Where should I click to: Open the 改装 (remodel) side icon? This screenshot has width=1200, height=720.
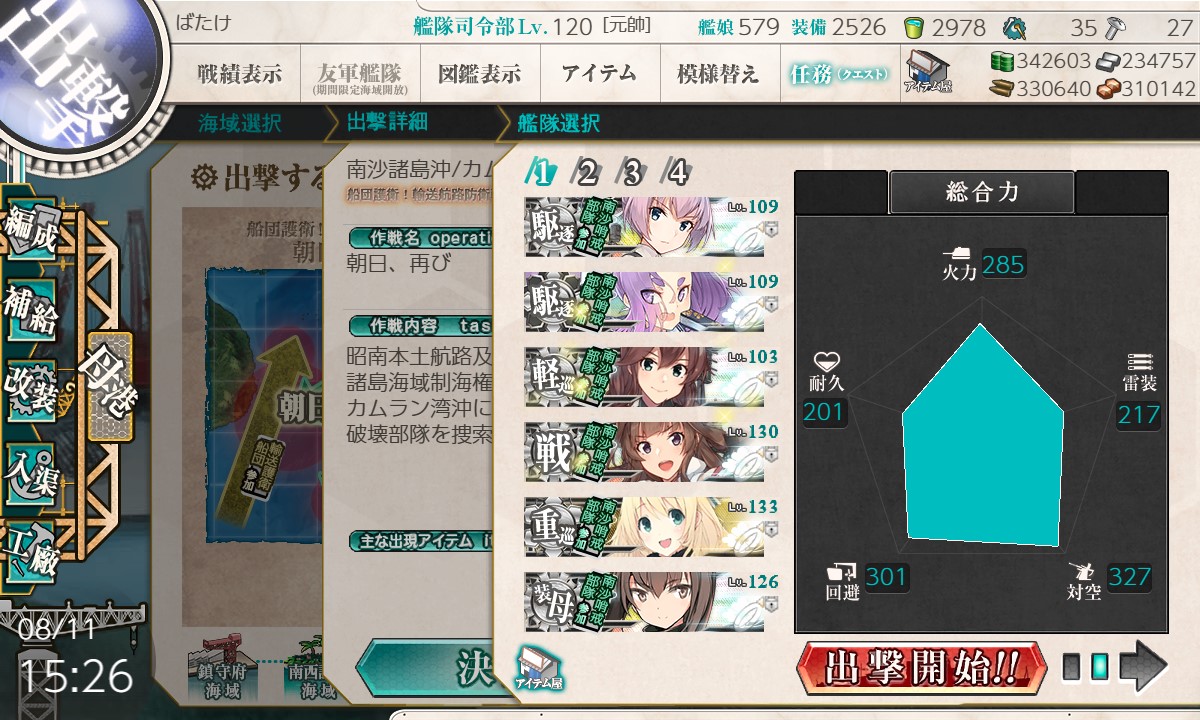click(x=32, y=391)
